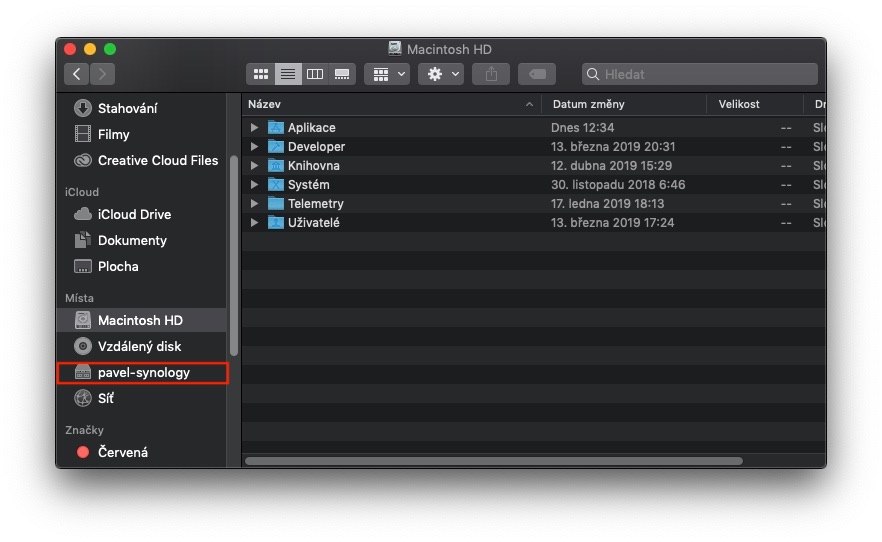Viewport: 882px width, 542px height.
Task: Click the Share toolbar icon
Action: [491, 74]
